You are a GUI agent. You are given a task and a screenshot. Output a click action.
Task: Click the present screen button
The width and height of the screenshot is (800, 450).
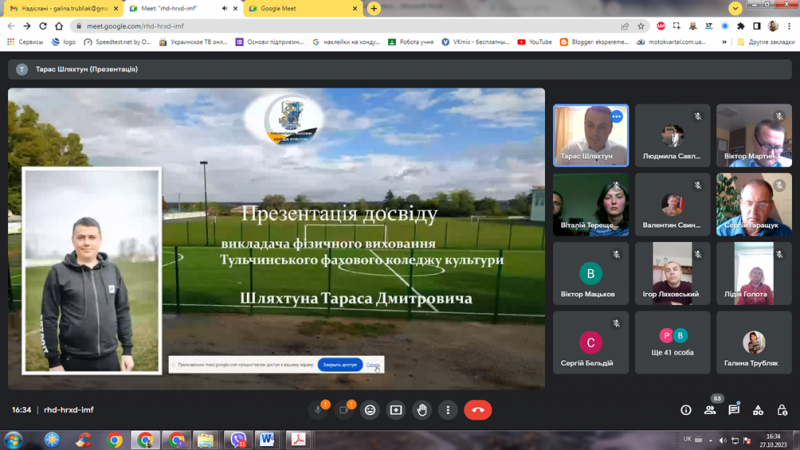click(x=396, y=410)
